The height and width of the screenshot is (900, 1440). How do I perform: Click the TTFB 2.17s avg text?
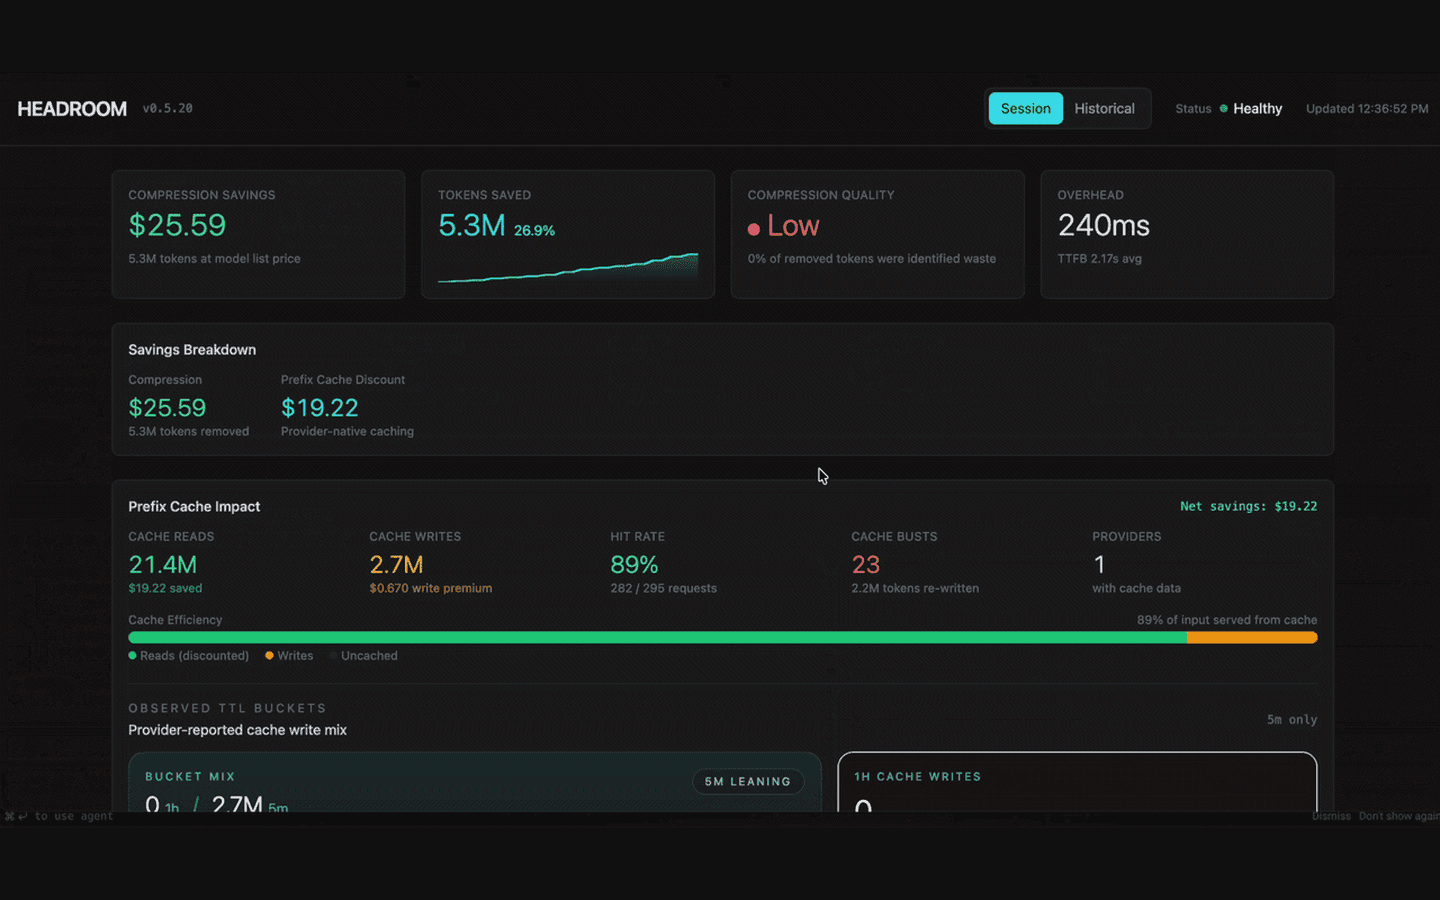pyautogui.click(x=1099, y=258)
